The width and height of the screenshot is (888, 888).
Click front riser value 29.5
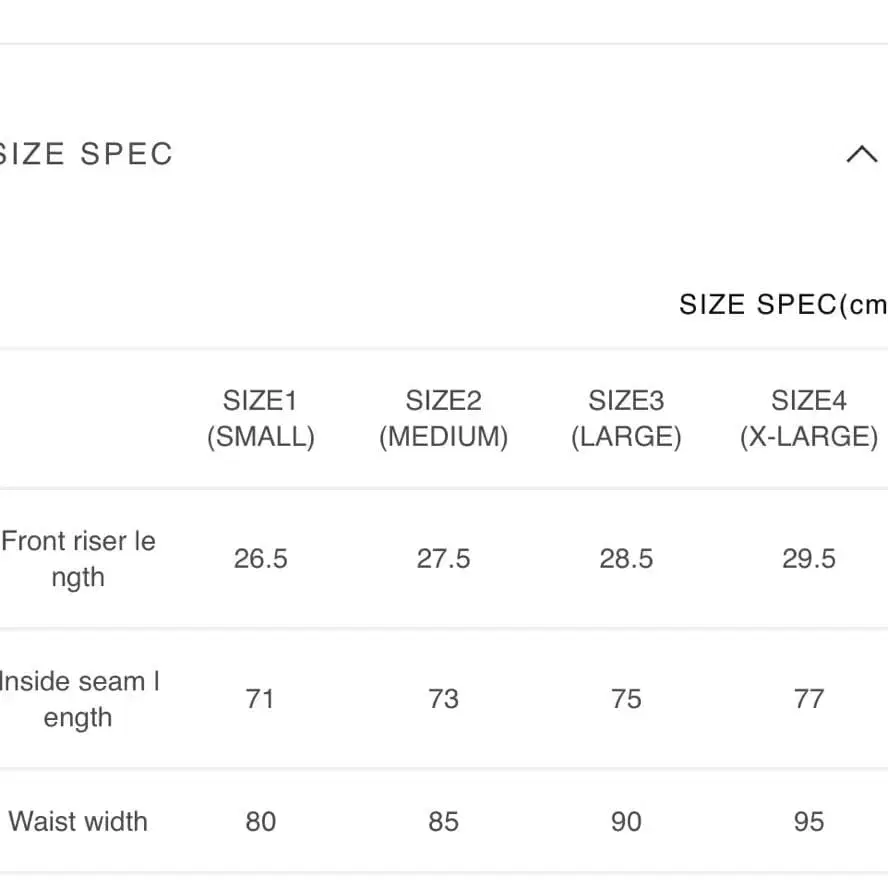pyautogui.click(x=808, y=559)
